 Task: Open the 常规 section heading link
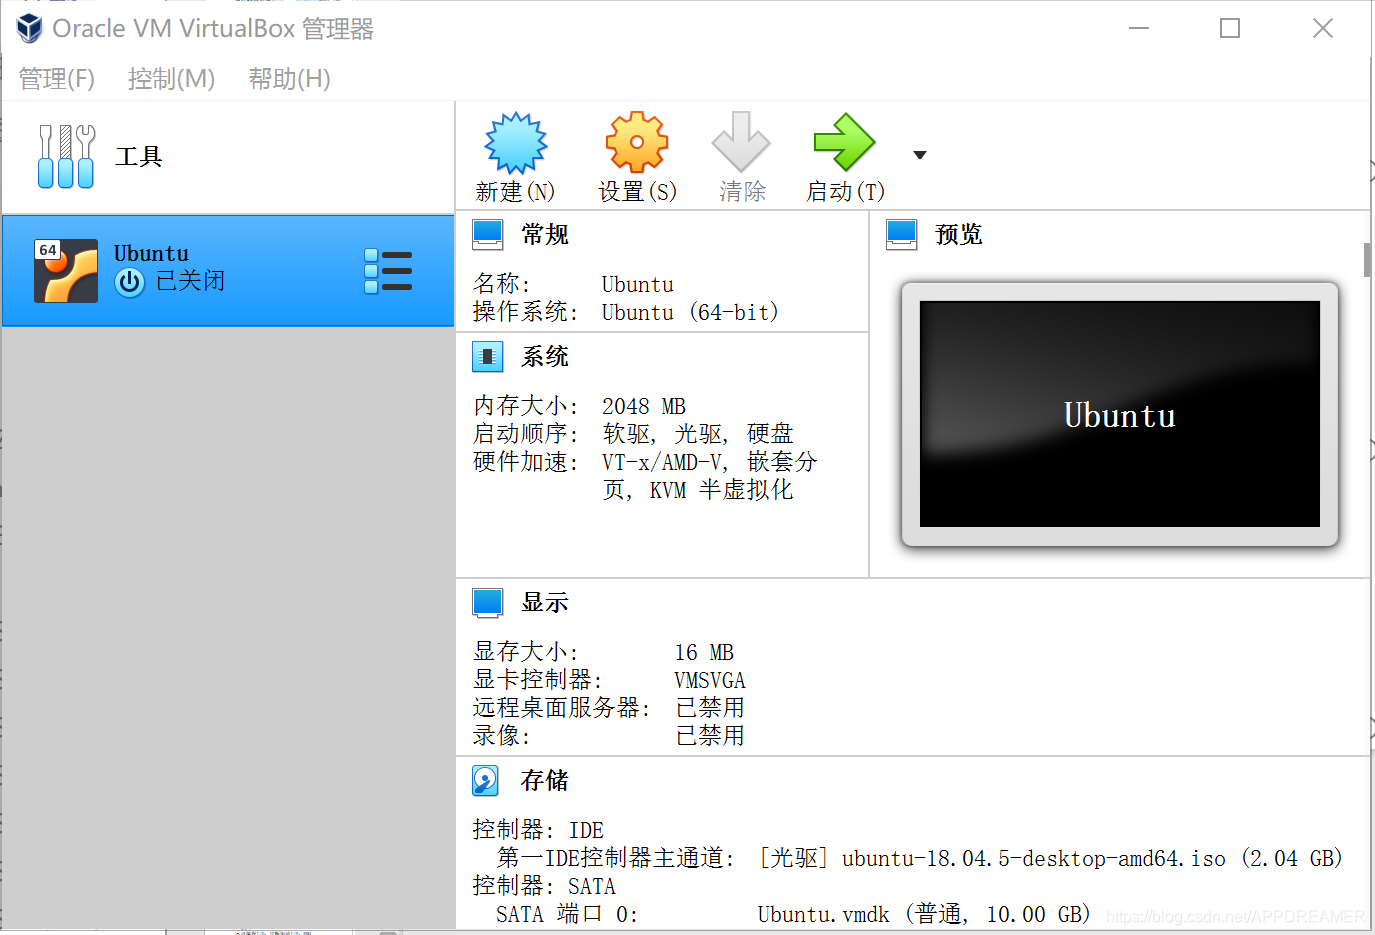(545, 235)
